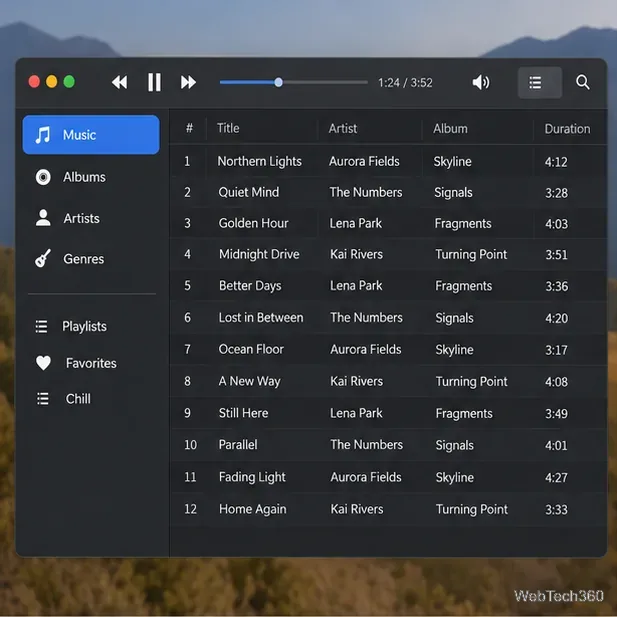Click artist Kai Rivers in Midnight Drive row

pos(356,254)
